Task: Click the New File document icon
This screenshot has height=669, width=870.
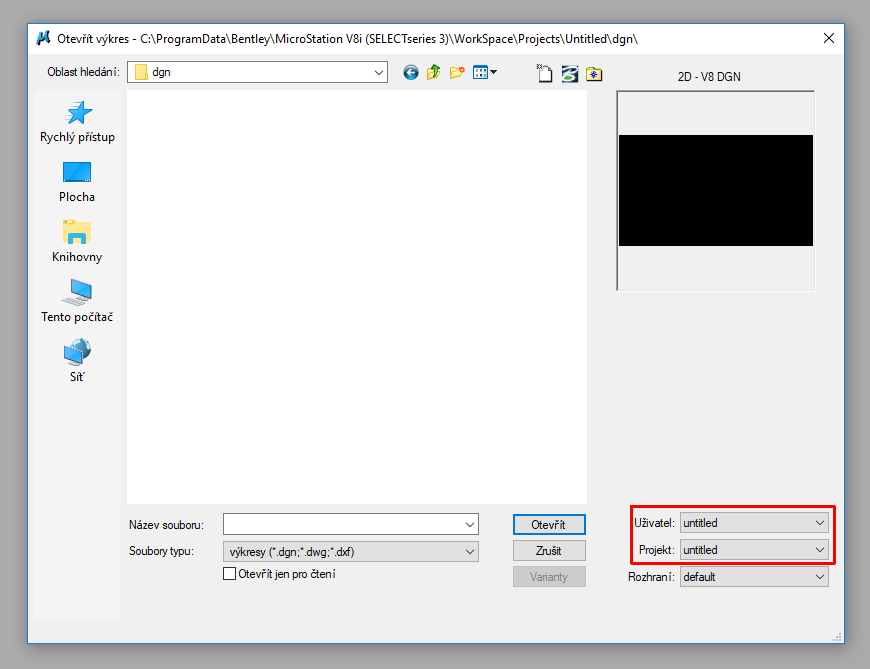Action: click(545, 73)
